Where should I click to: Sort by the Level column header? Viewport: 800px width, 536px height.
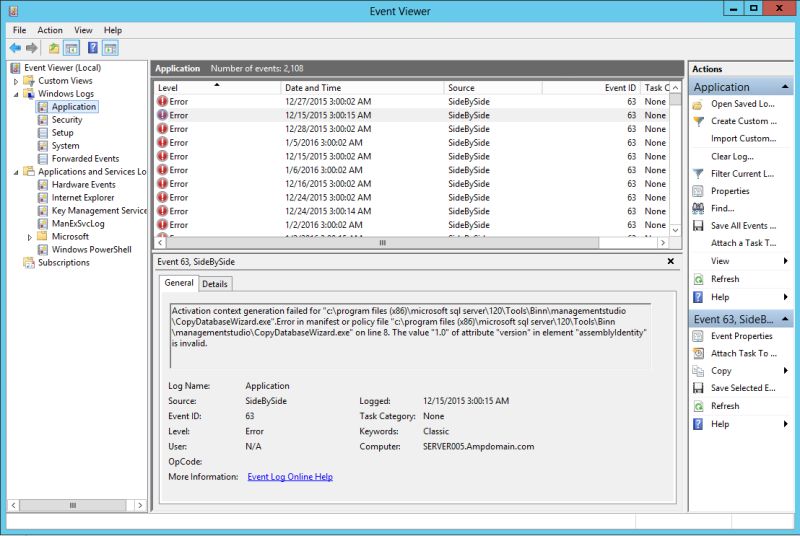click(x=217, y=88)
